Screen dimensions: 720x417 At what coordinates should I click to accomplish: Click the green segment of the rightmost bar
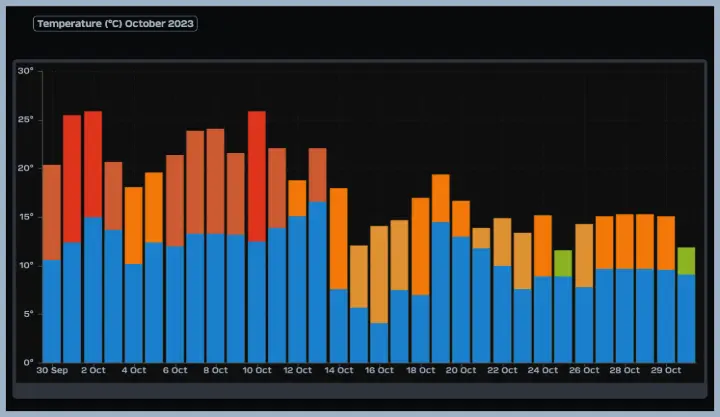click(x=686, y=260)
